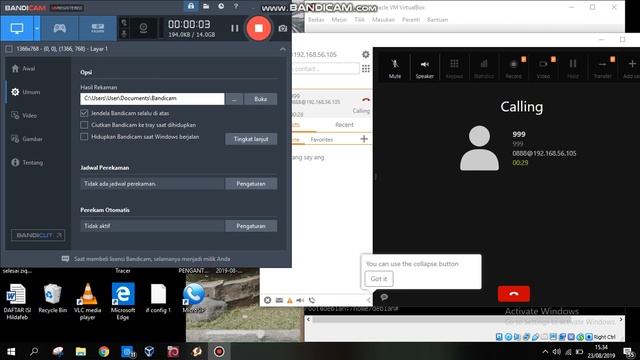This screenshot has width=640, height=360.
Task: Click the Bandicut link button
Action: pos(38,235)
